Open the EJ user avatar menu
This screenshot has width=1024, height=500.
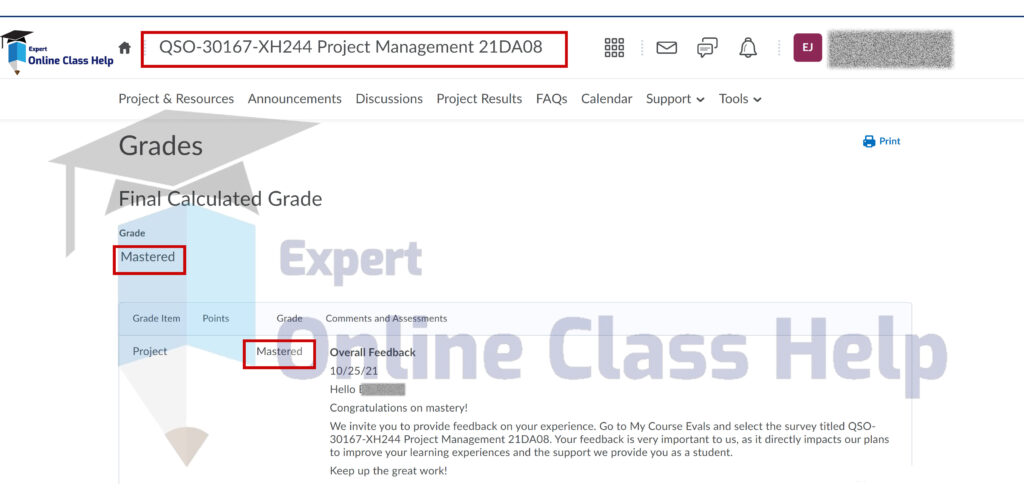tap(807, 48)
